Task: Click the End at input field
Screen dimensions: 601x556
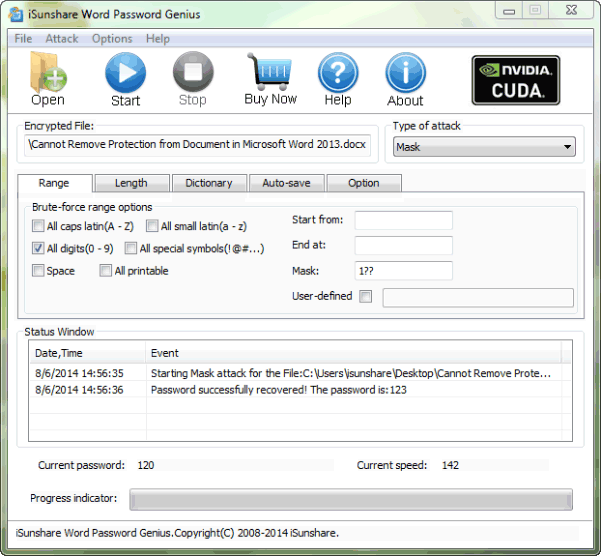Action: (404, 246)
